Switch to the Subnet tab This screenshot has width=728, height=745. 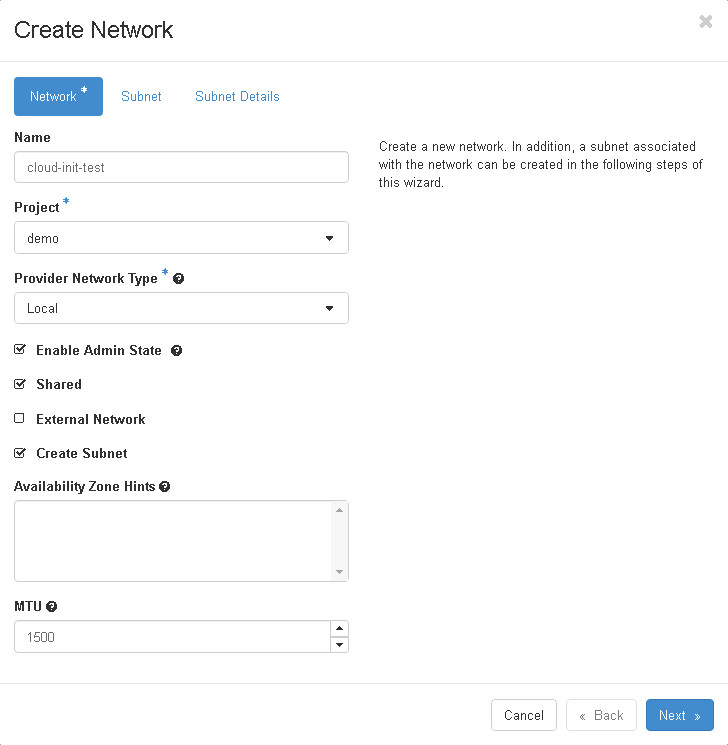[141, 97]
